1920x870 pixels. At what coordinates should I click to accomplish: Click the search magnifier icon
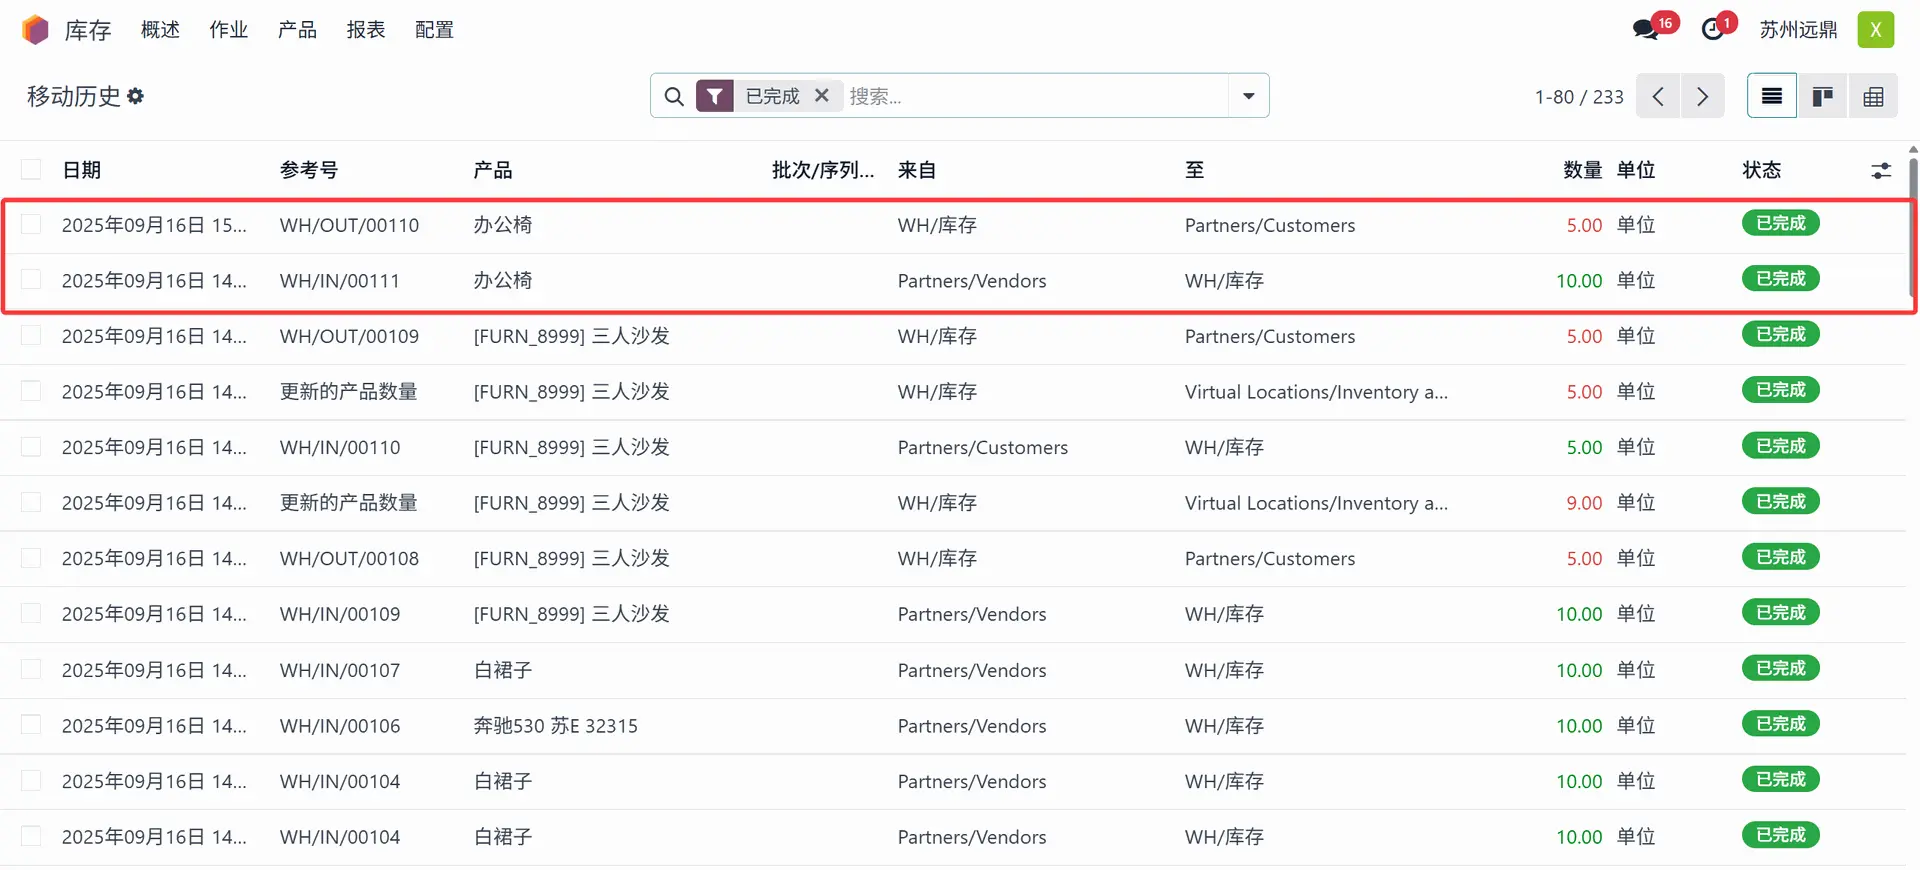(674, 96)
